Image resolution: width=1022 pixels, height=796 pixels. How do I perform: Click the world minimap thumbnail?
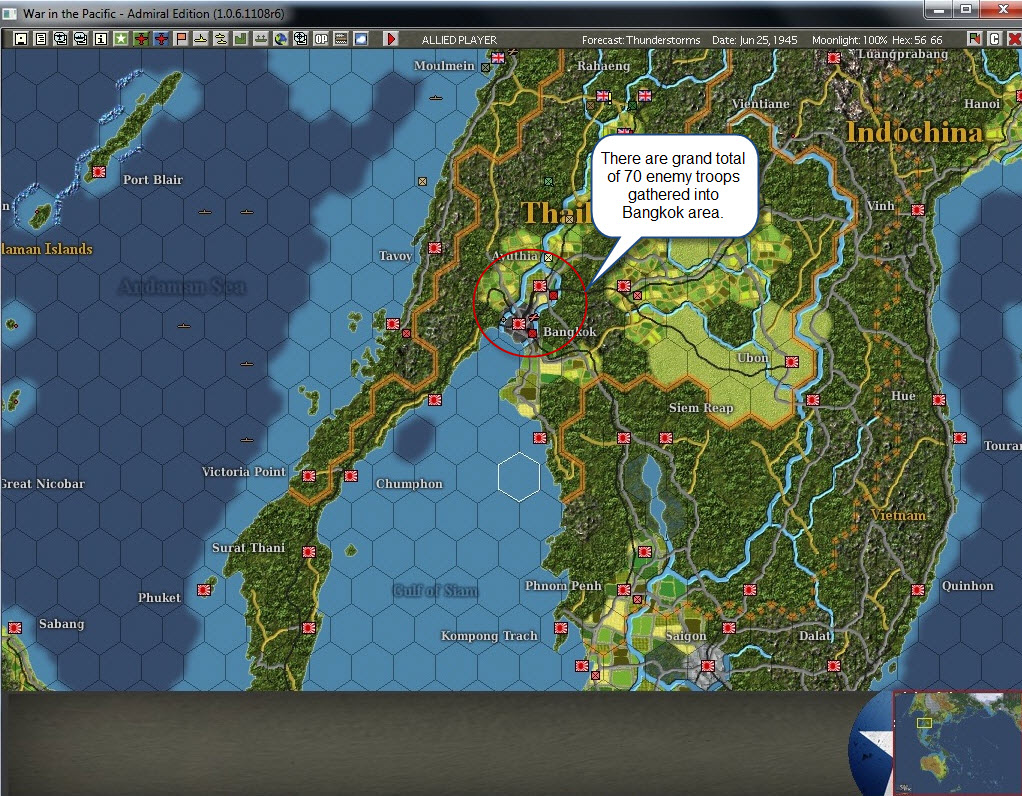click(x=957, y=743)
